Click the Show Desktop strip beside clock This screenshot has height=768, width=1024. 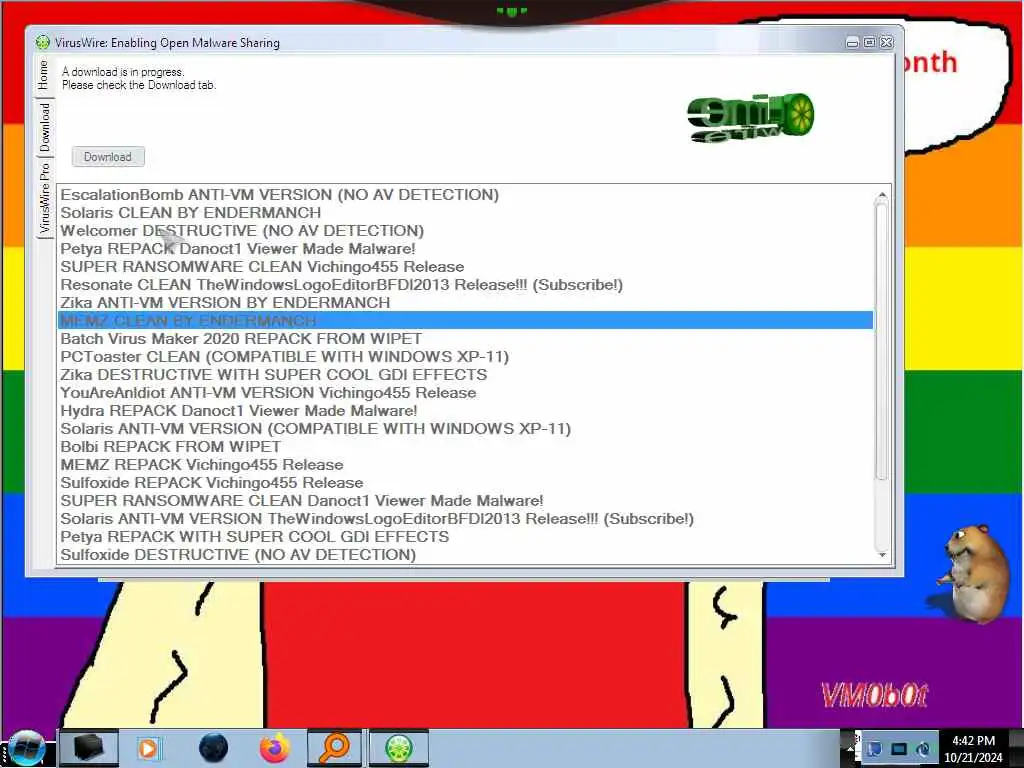click(x=1017, y=748)
